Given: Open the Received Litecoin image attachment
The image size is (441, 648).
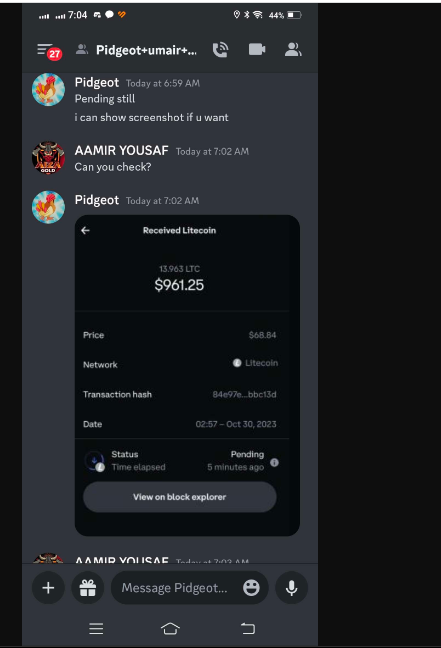Looking at the screenshot, I should click(x=187, y=375).
